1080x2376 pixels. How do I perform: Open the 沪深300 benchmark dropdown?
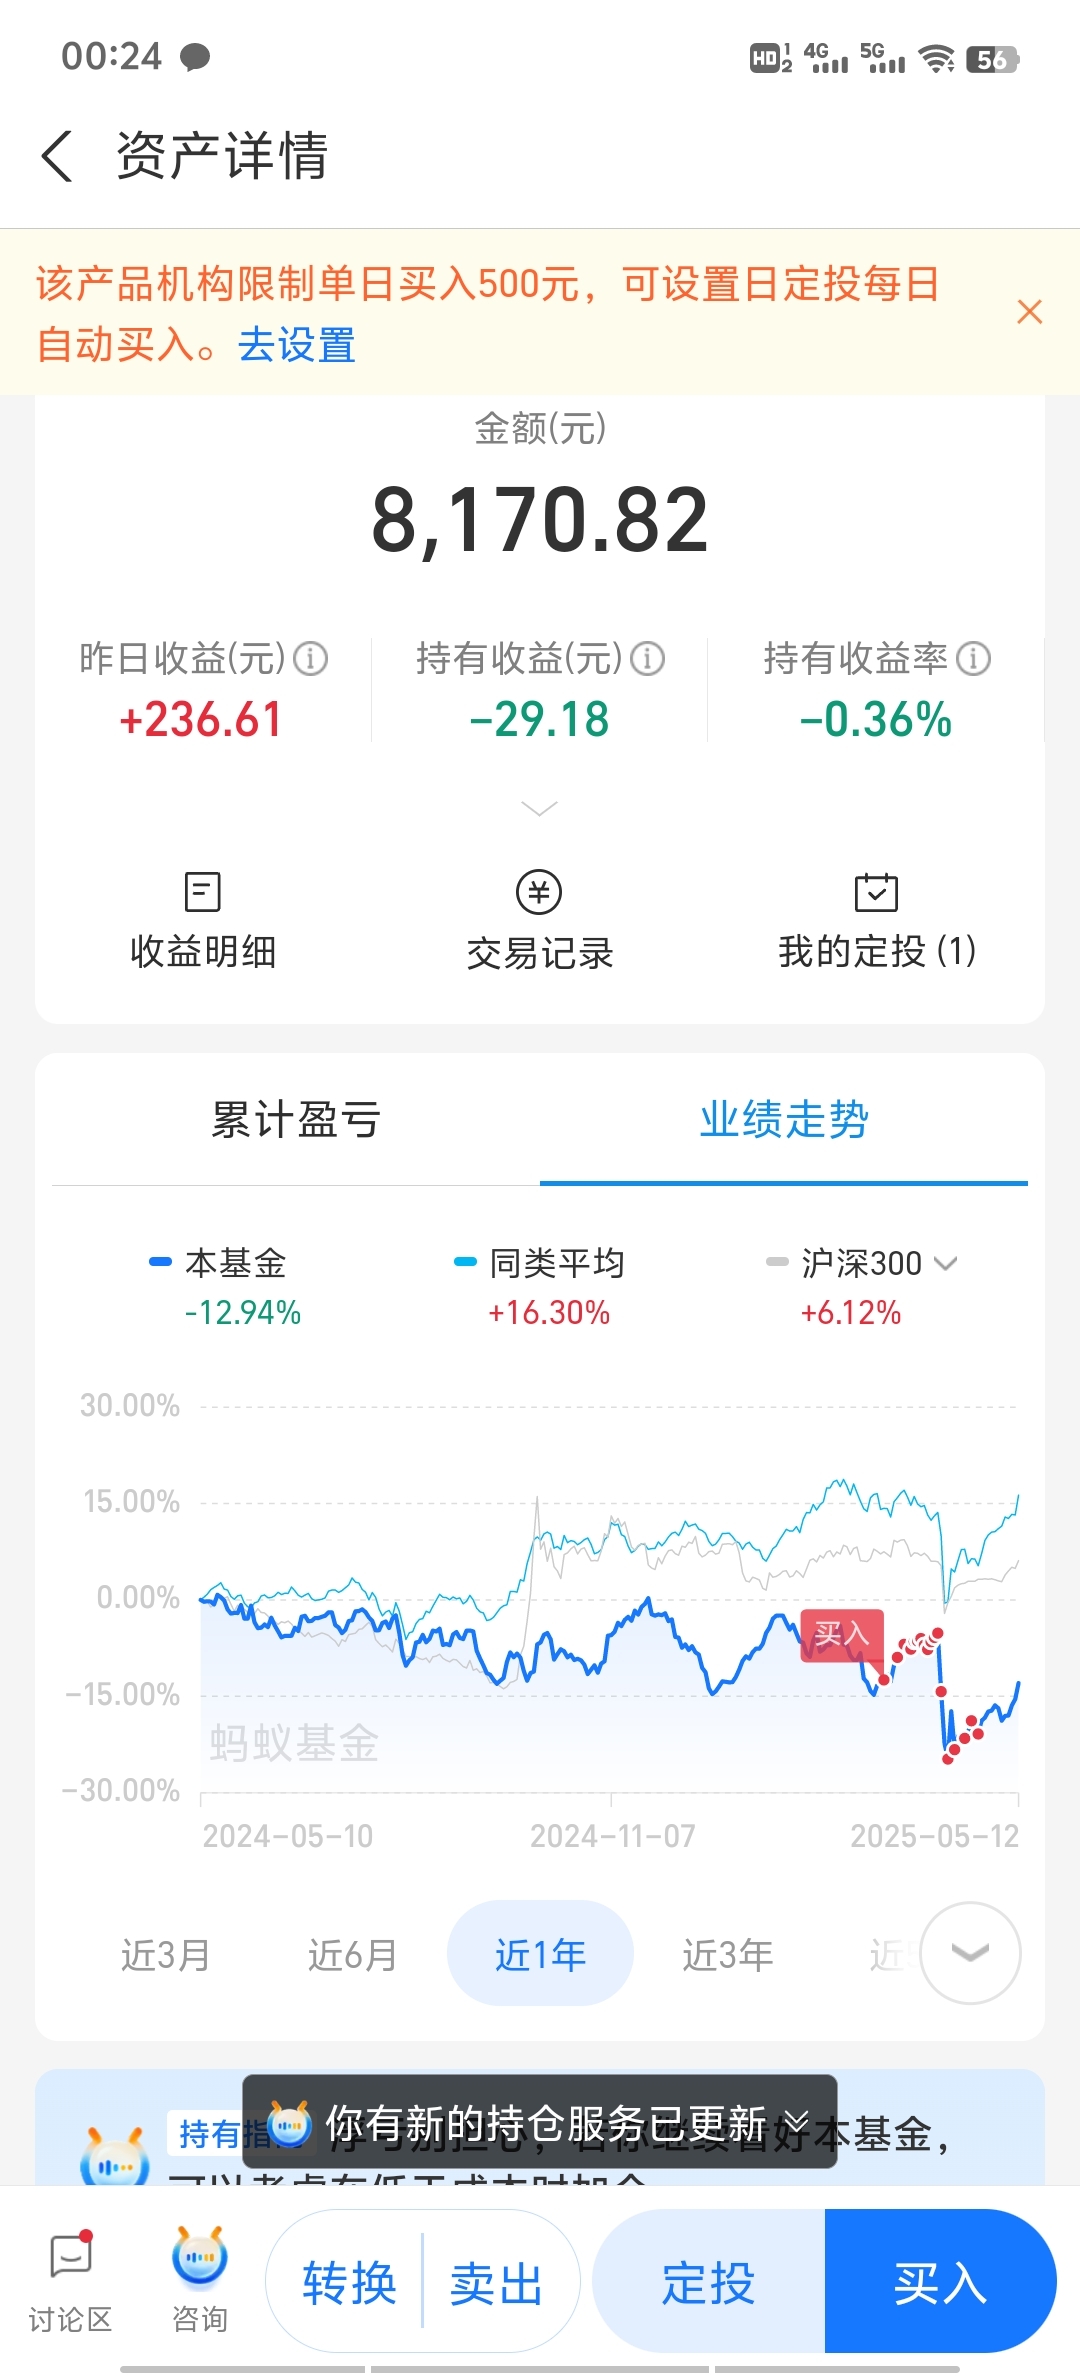coord(862,1264)
